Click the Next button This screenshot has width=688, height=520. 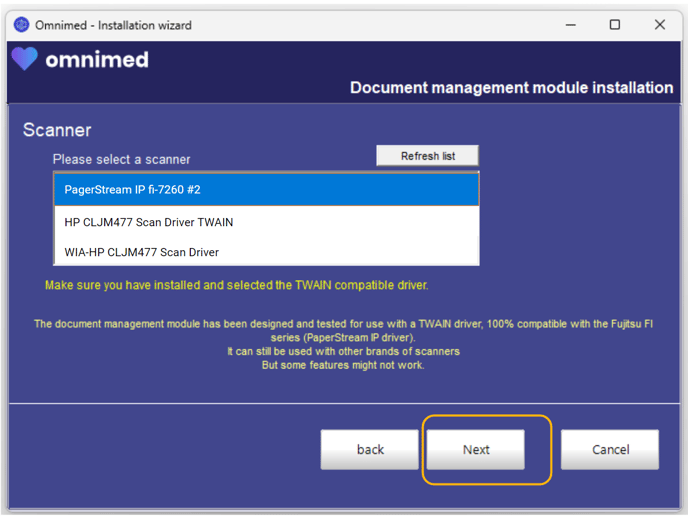(475, 449)
